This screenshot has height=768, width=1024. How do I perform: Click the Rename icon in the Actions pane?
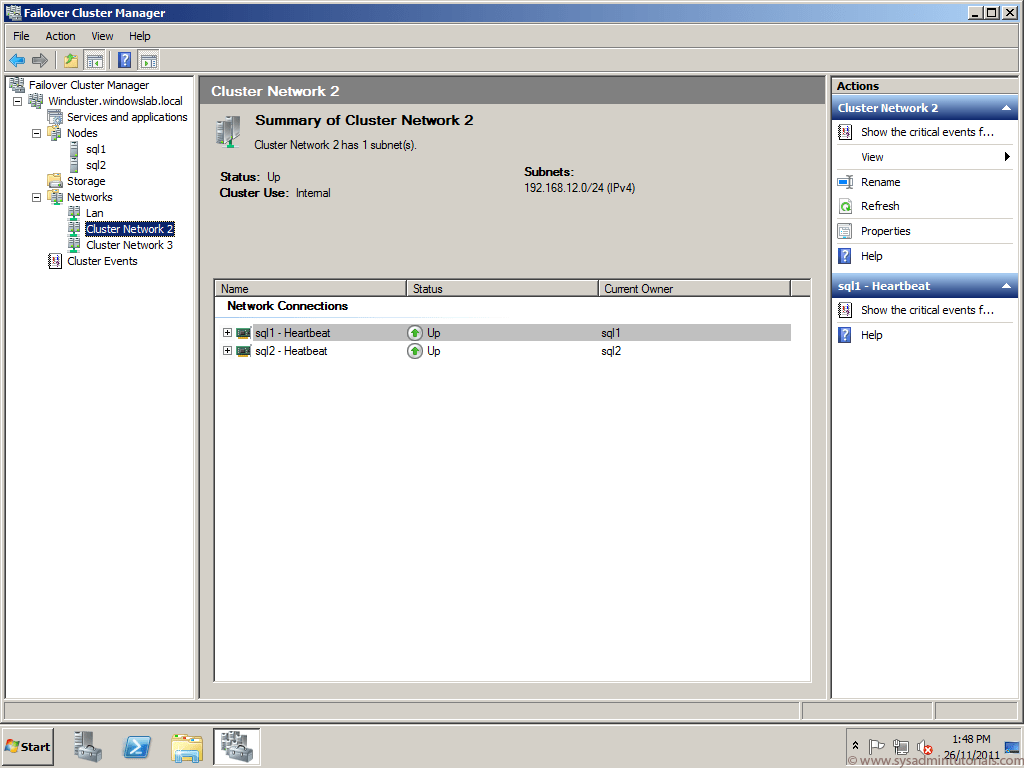845,181
